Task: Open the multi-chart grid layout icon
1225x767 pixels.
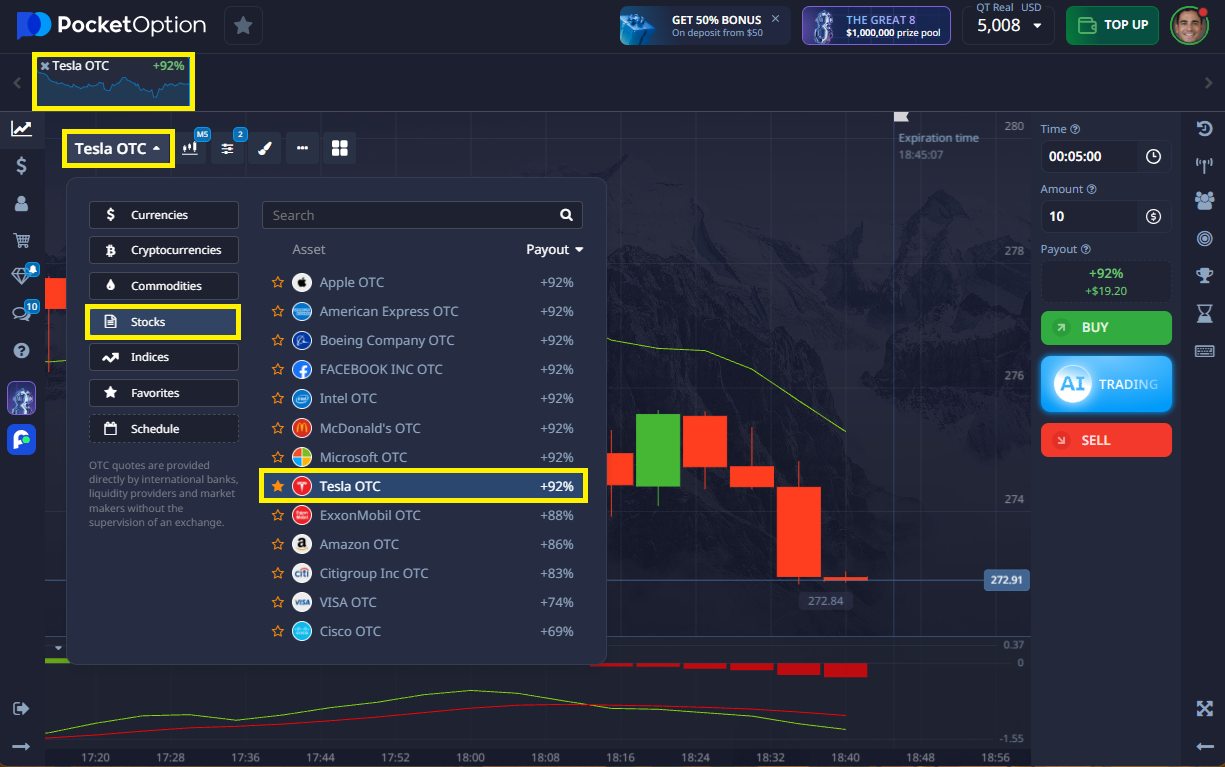Action: pyautogui.click(x=340, y=148)
